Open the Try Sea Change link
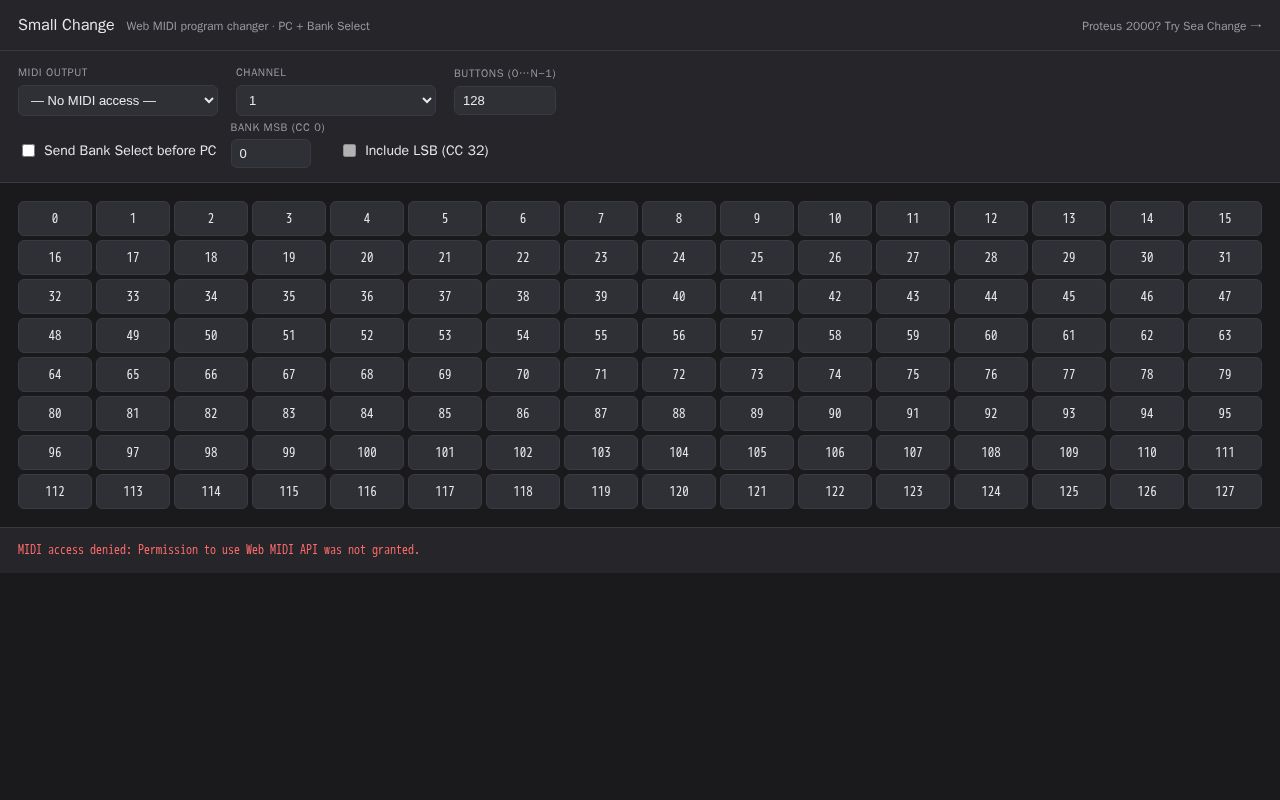 [1172, 26]
